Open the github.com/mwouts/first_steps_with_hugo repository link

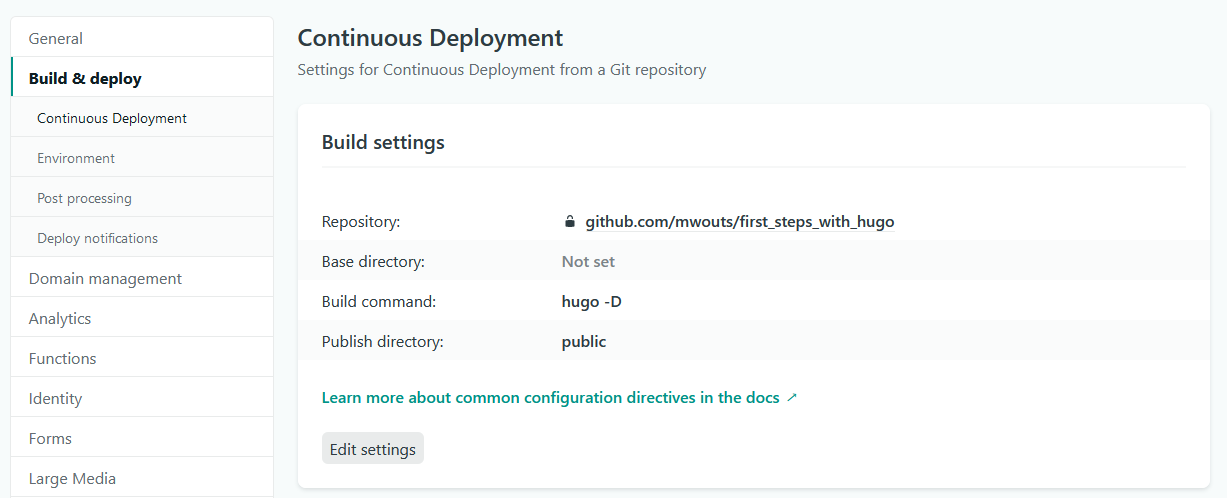click(x=739, y=222)
